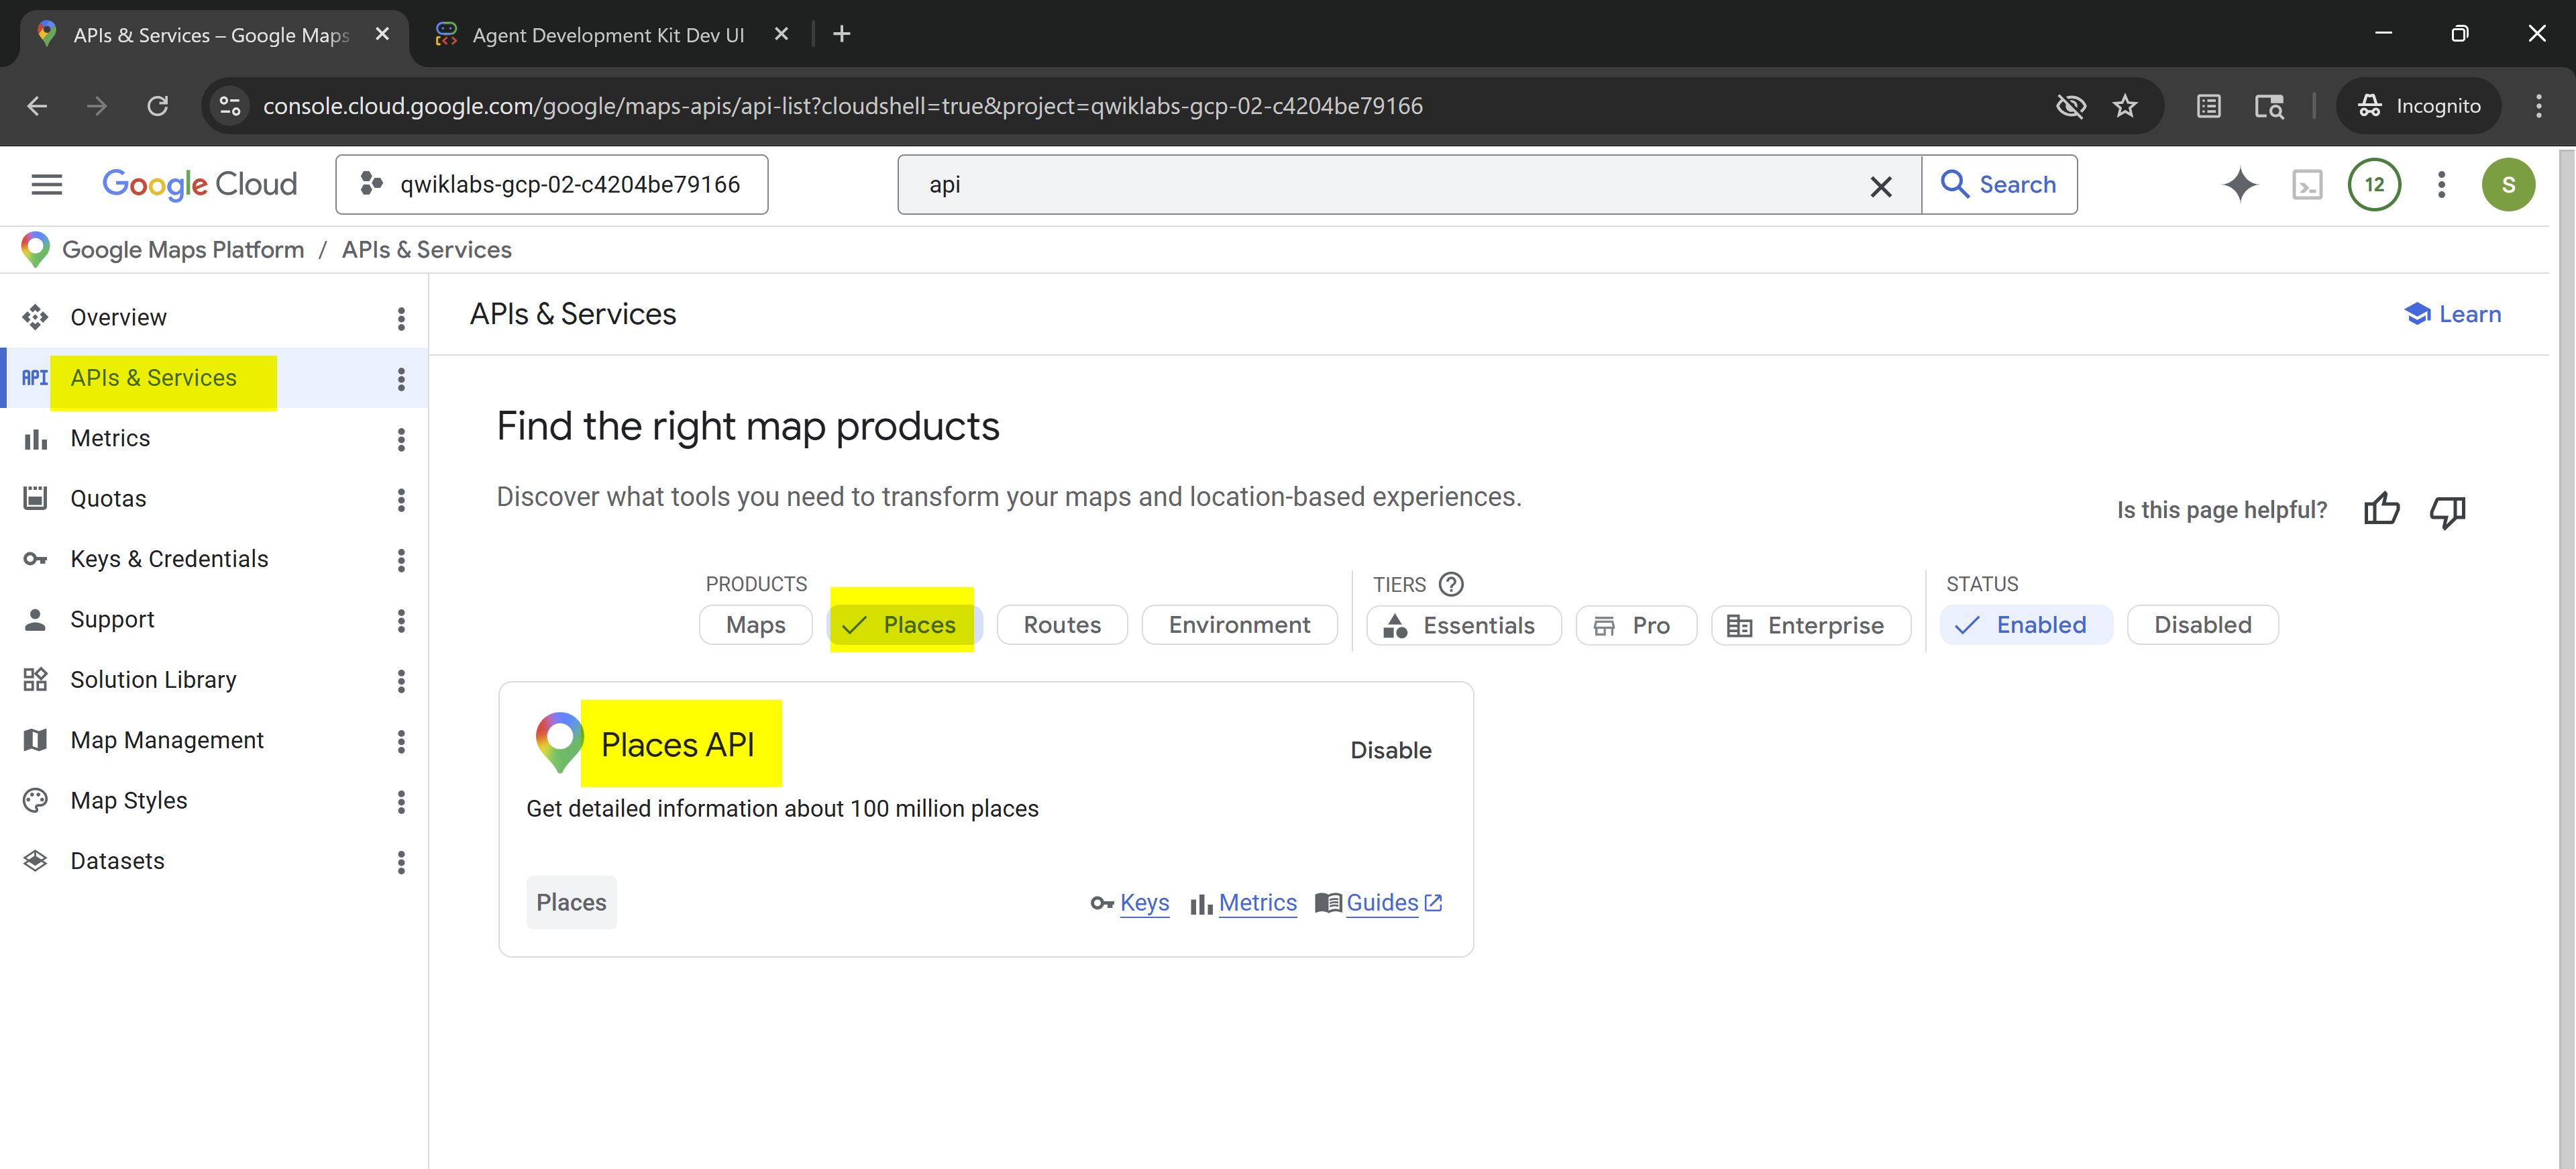Open the Guides link on Places API card
Viewport: 2576px width, 1169px height.
(x=1382, y=903)
